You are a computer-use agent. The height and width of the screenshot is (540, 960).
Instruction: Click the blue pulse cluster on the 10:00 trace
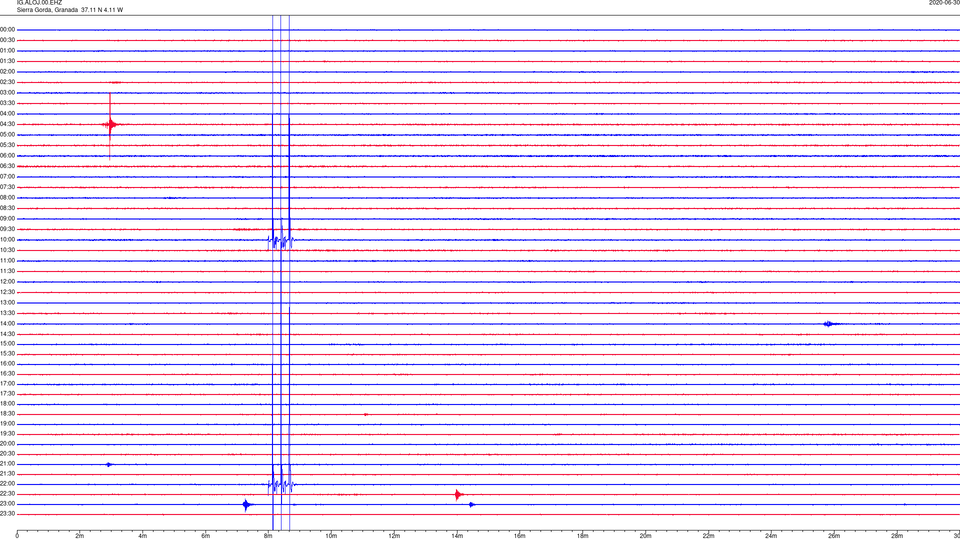[x=280, y=241]
